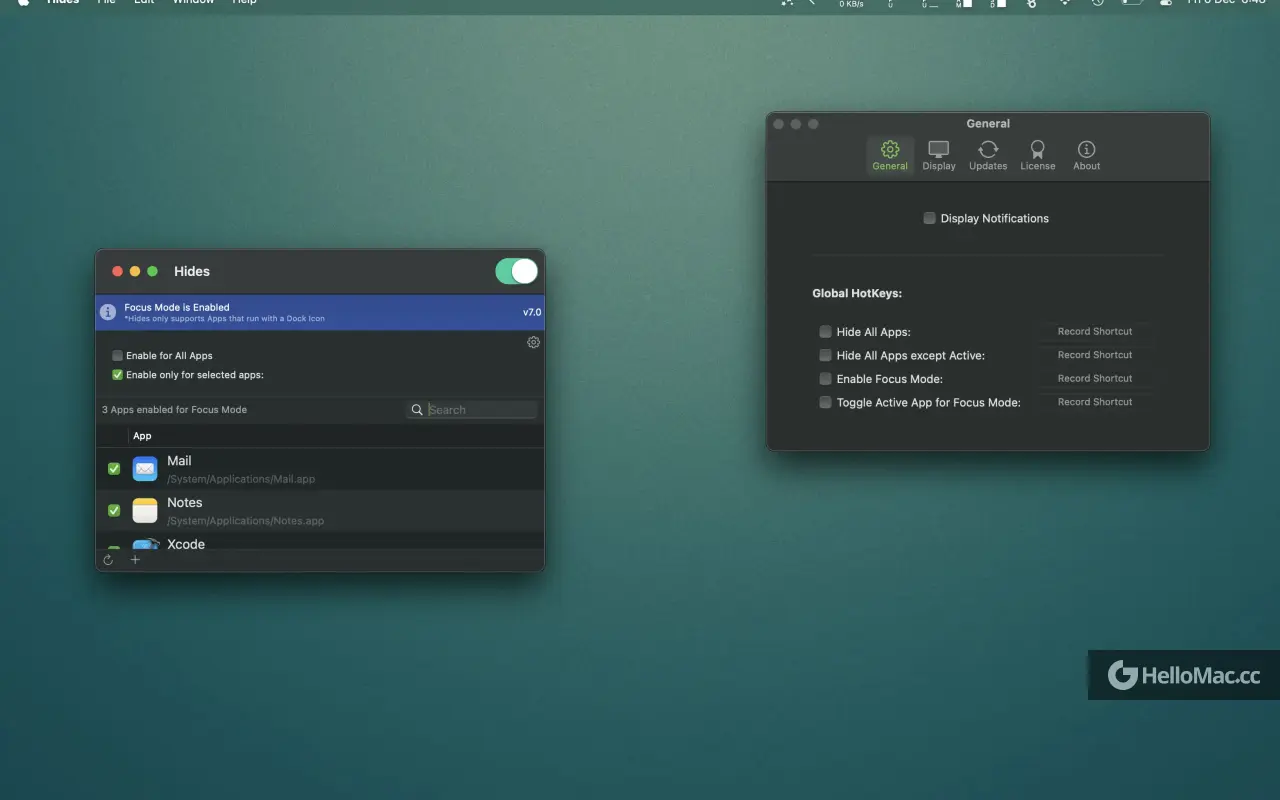Select the General preferences tab
Screen dimensions: 1280x800
click(890, 156)
